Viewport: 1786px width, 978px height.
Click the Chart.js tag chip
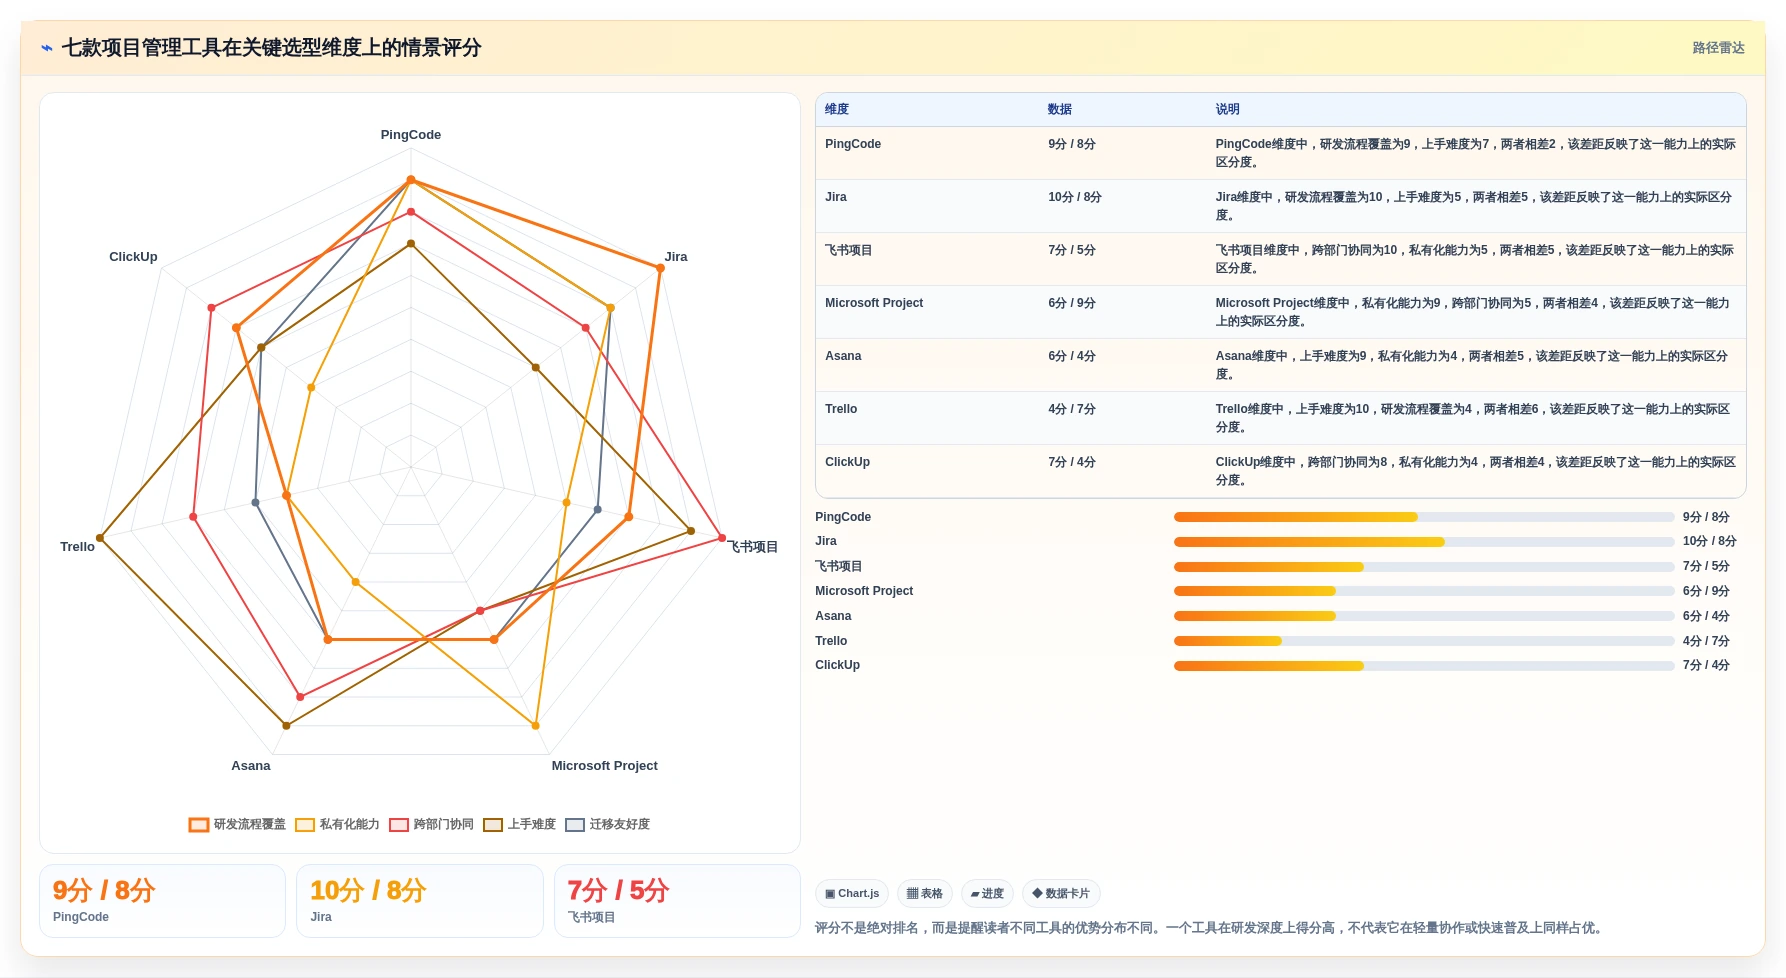[852, 894]
